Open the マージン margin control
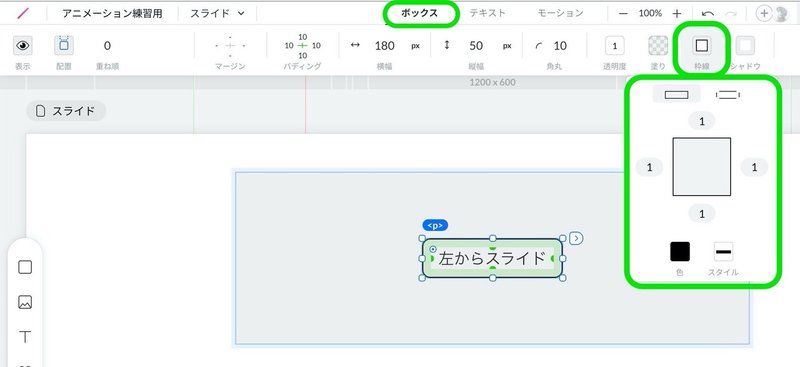The image size is (800, 367). click(x=230, y=46)
